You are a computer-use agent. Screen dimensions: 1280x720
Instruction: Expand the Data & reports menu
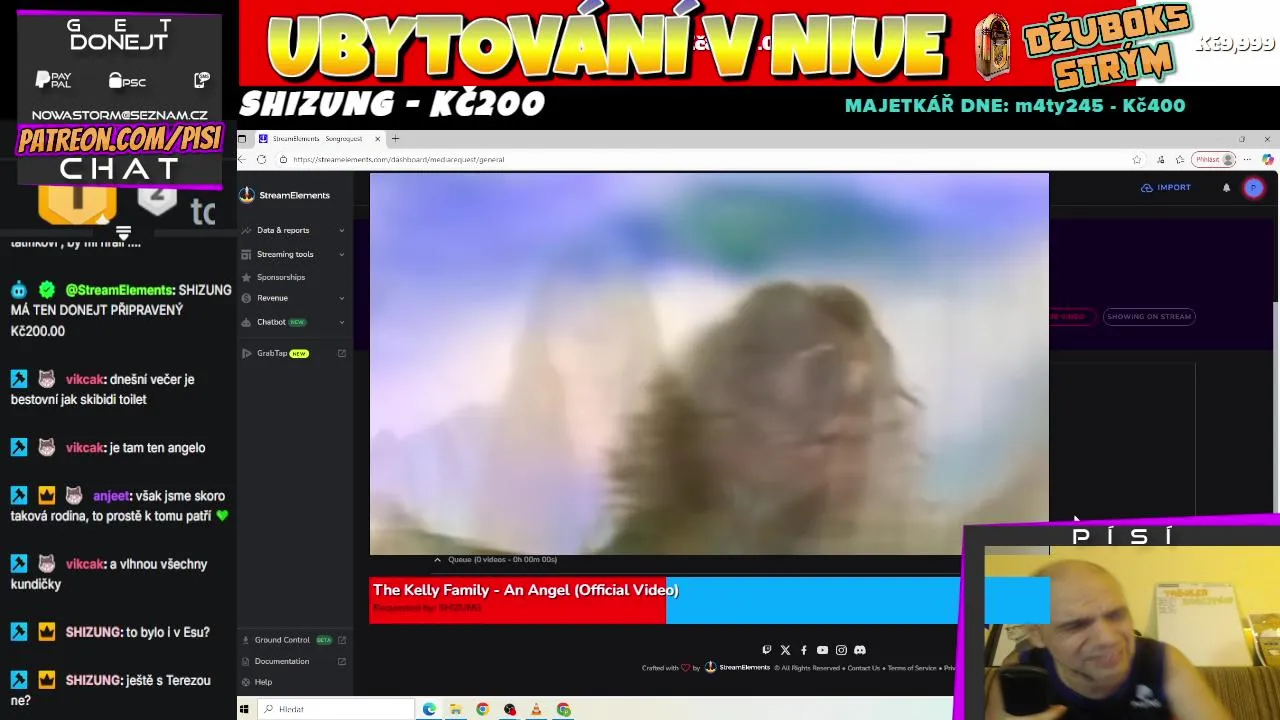click(293, 230)
